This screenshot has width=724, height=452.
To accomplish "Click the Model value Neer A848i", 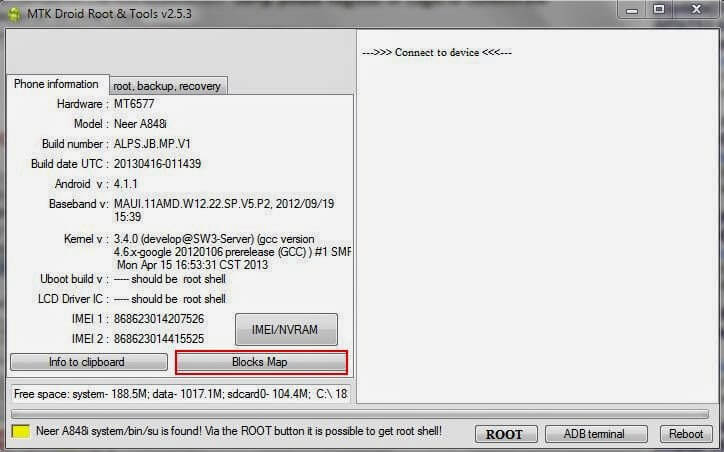I will (x=147, y=124).
